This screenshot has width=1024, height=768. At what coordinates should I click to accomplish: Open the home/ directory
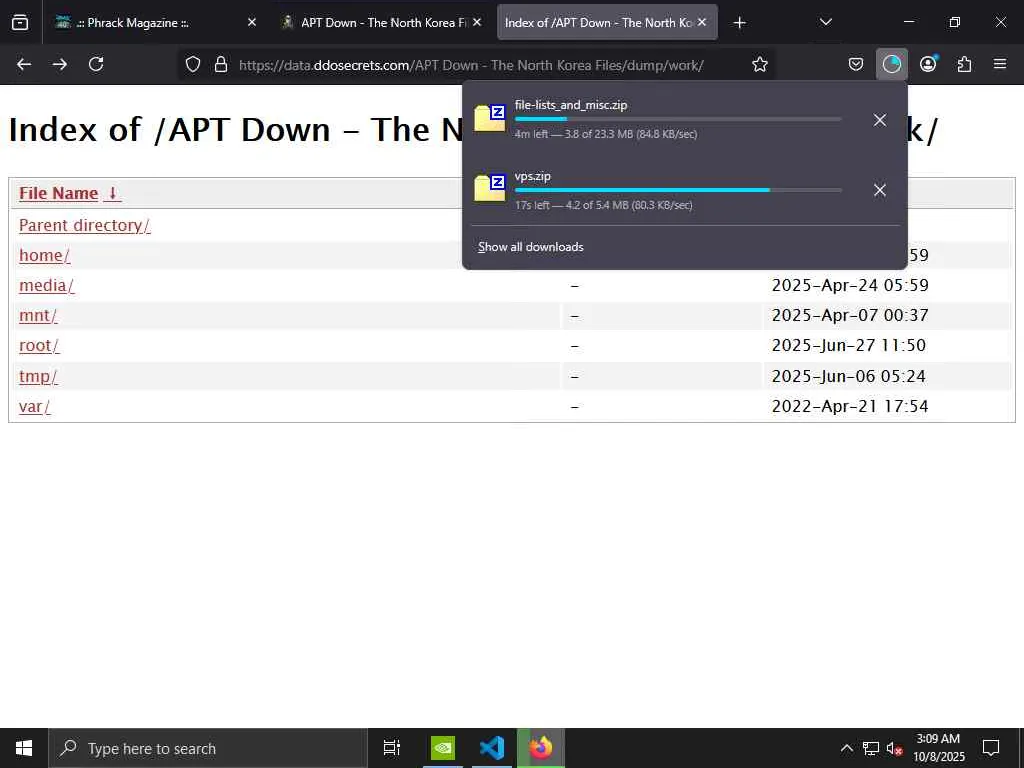44,255
